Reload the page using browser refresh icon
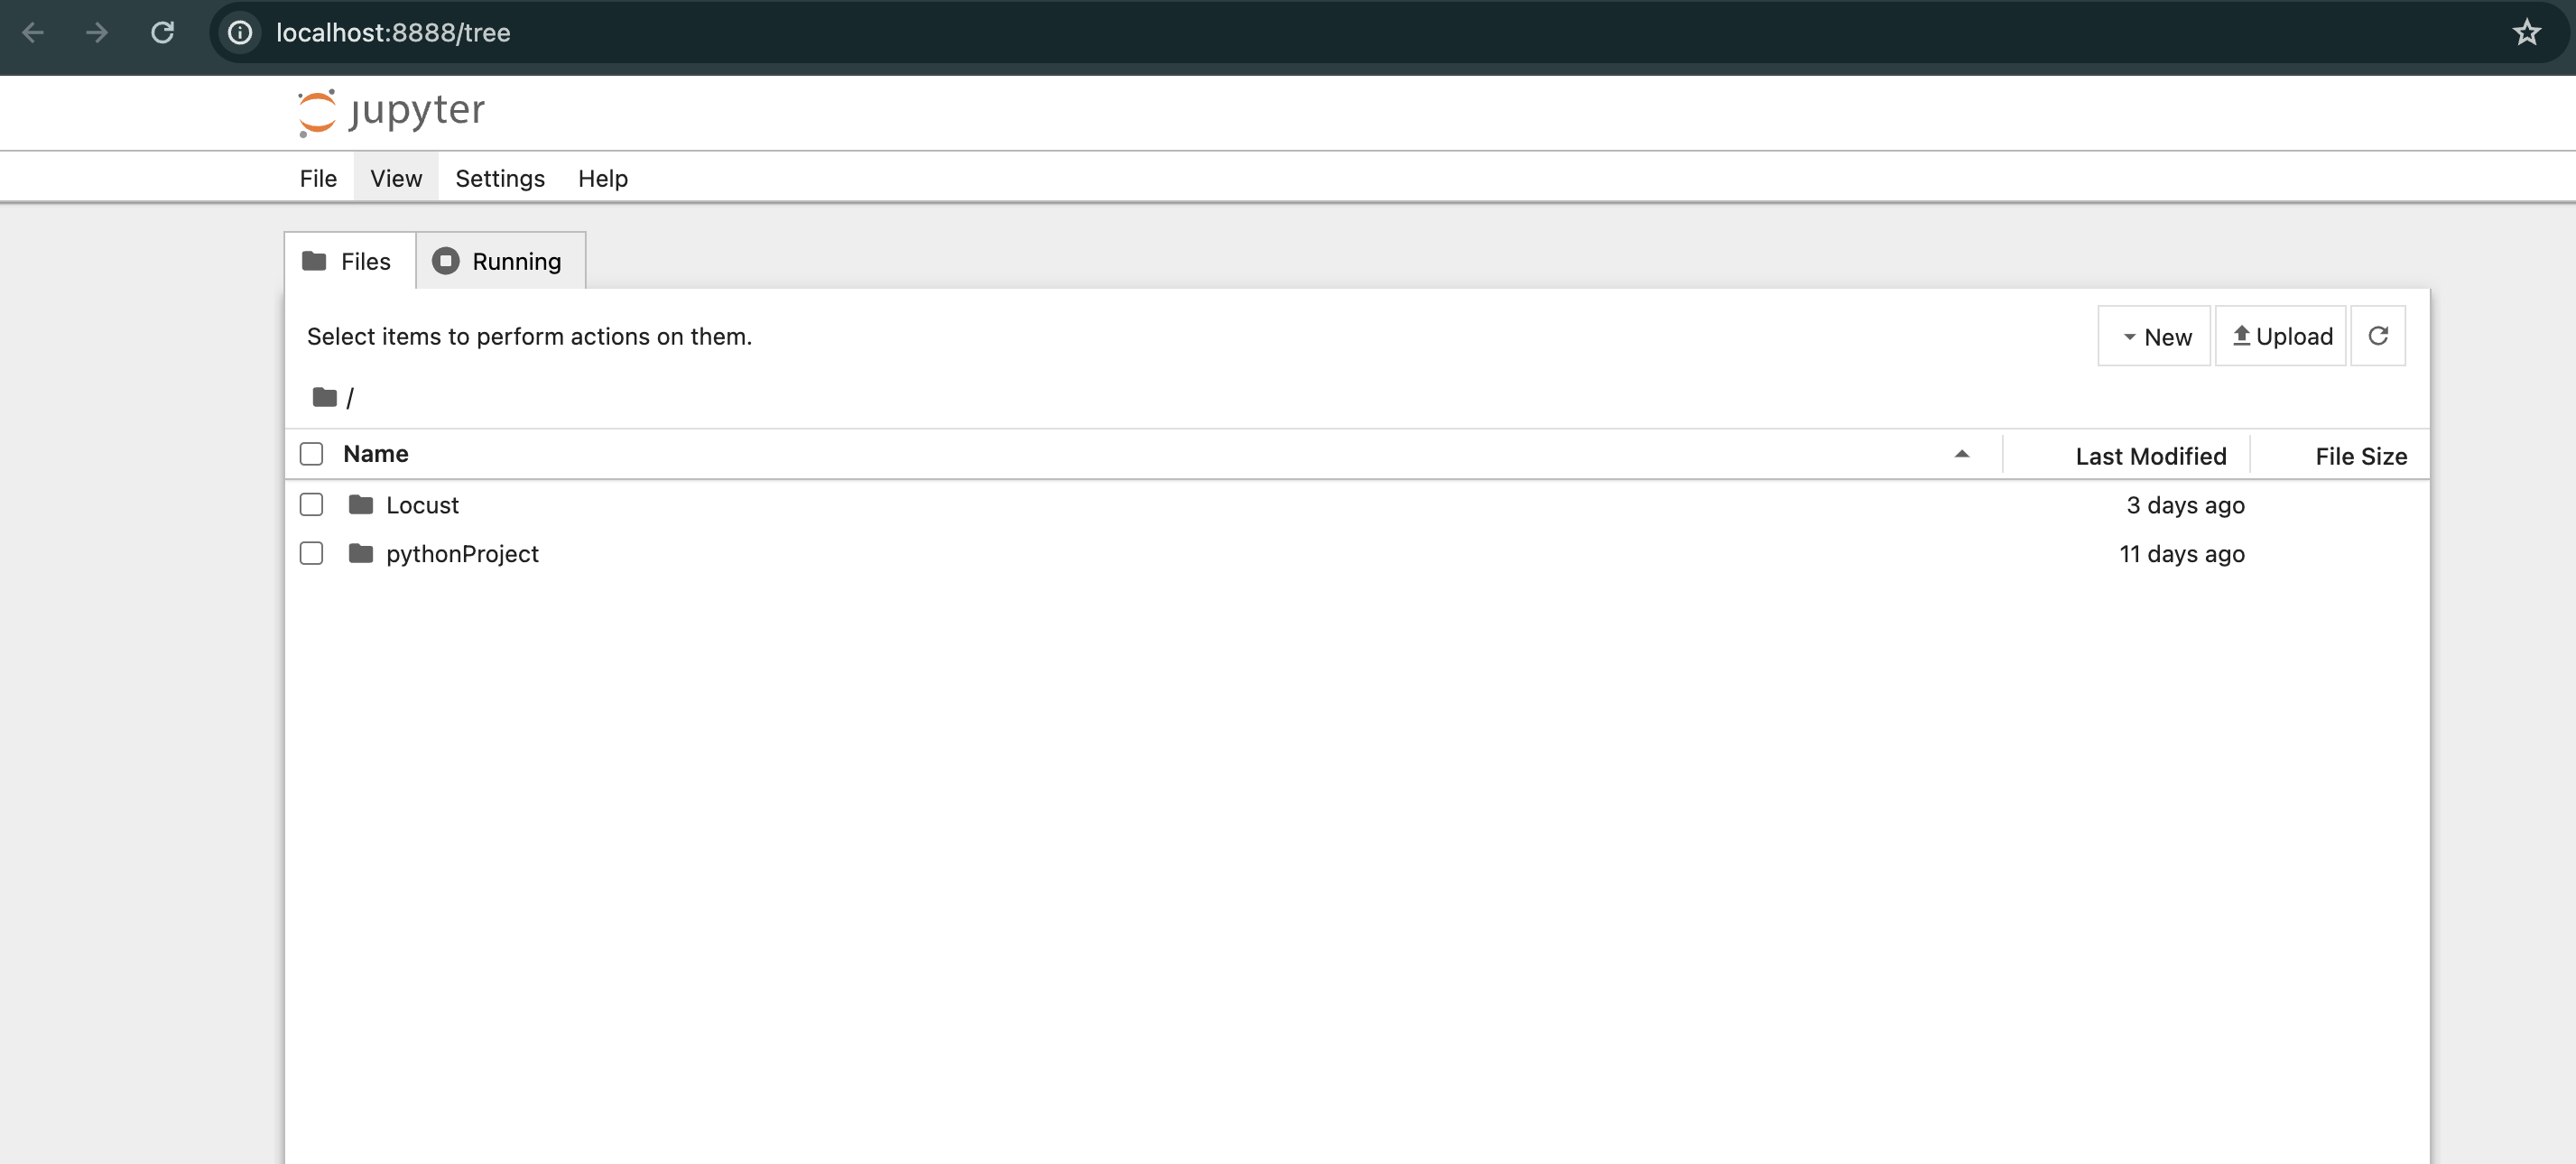 pyautogui.click(x=162, y=32)
